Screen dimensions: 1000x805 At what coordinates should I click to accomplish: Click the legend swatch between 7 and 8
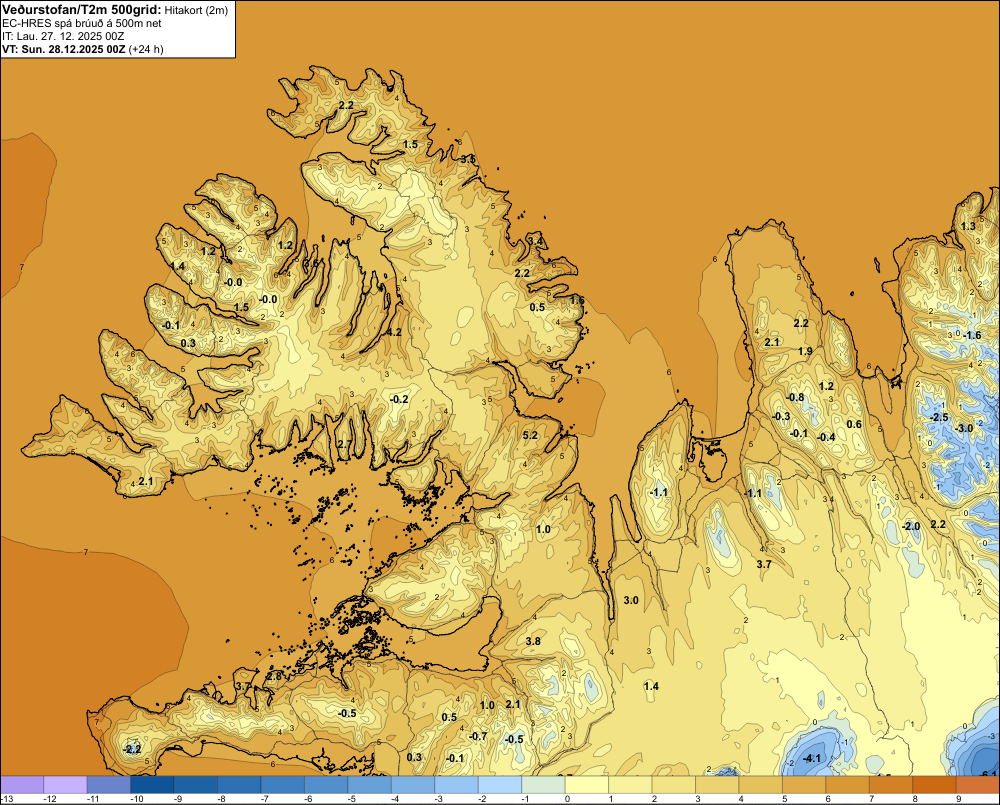(891, 785)
